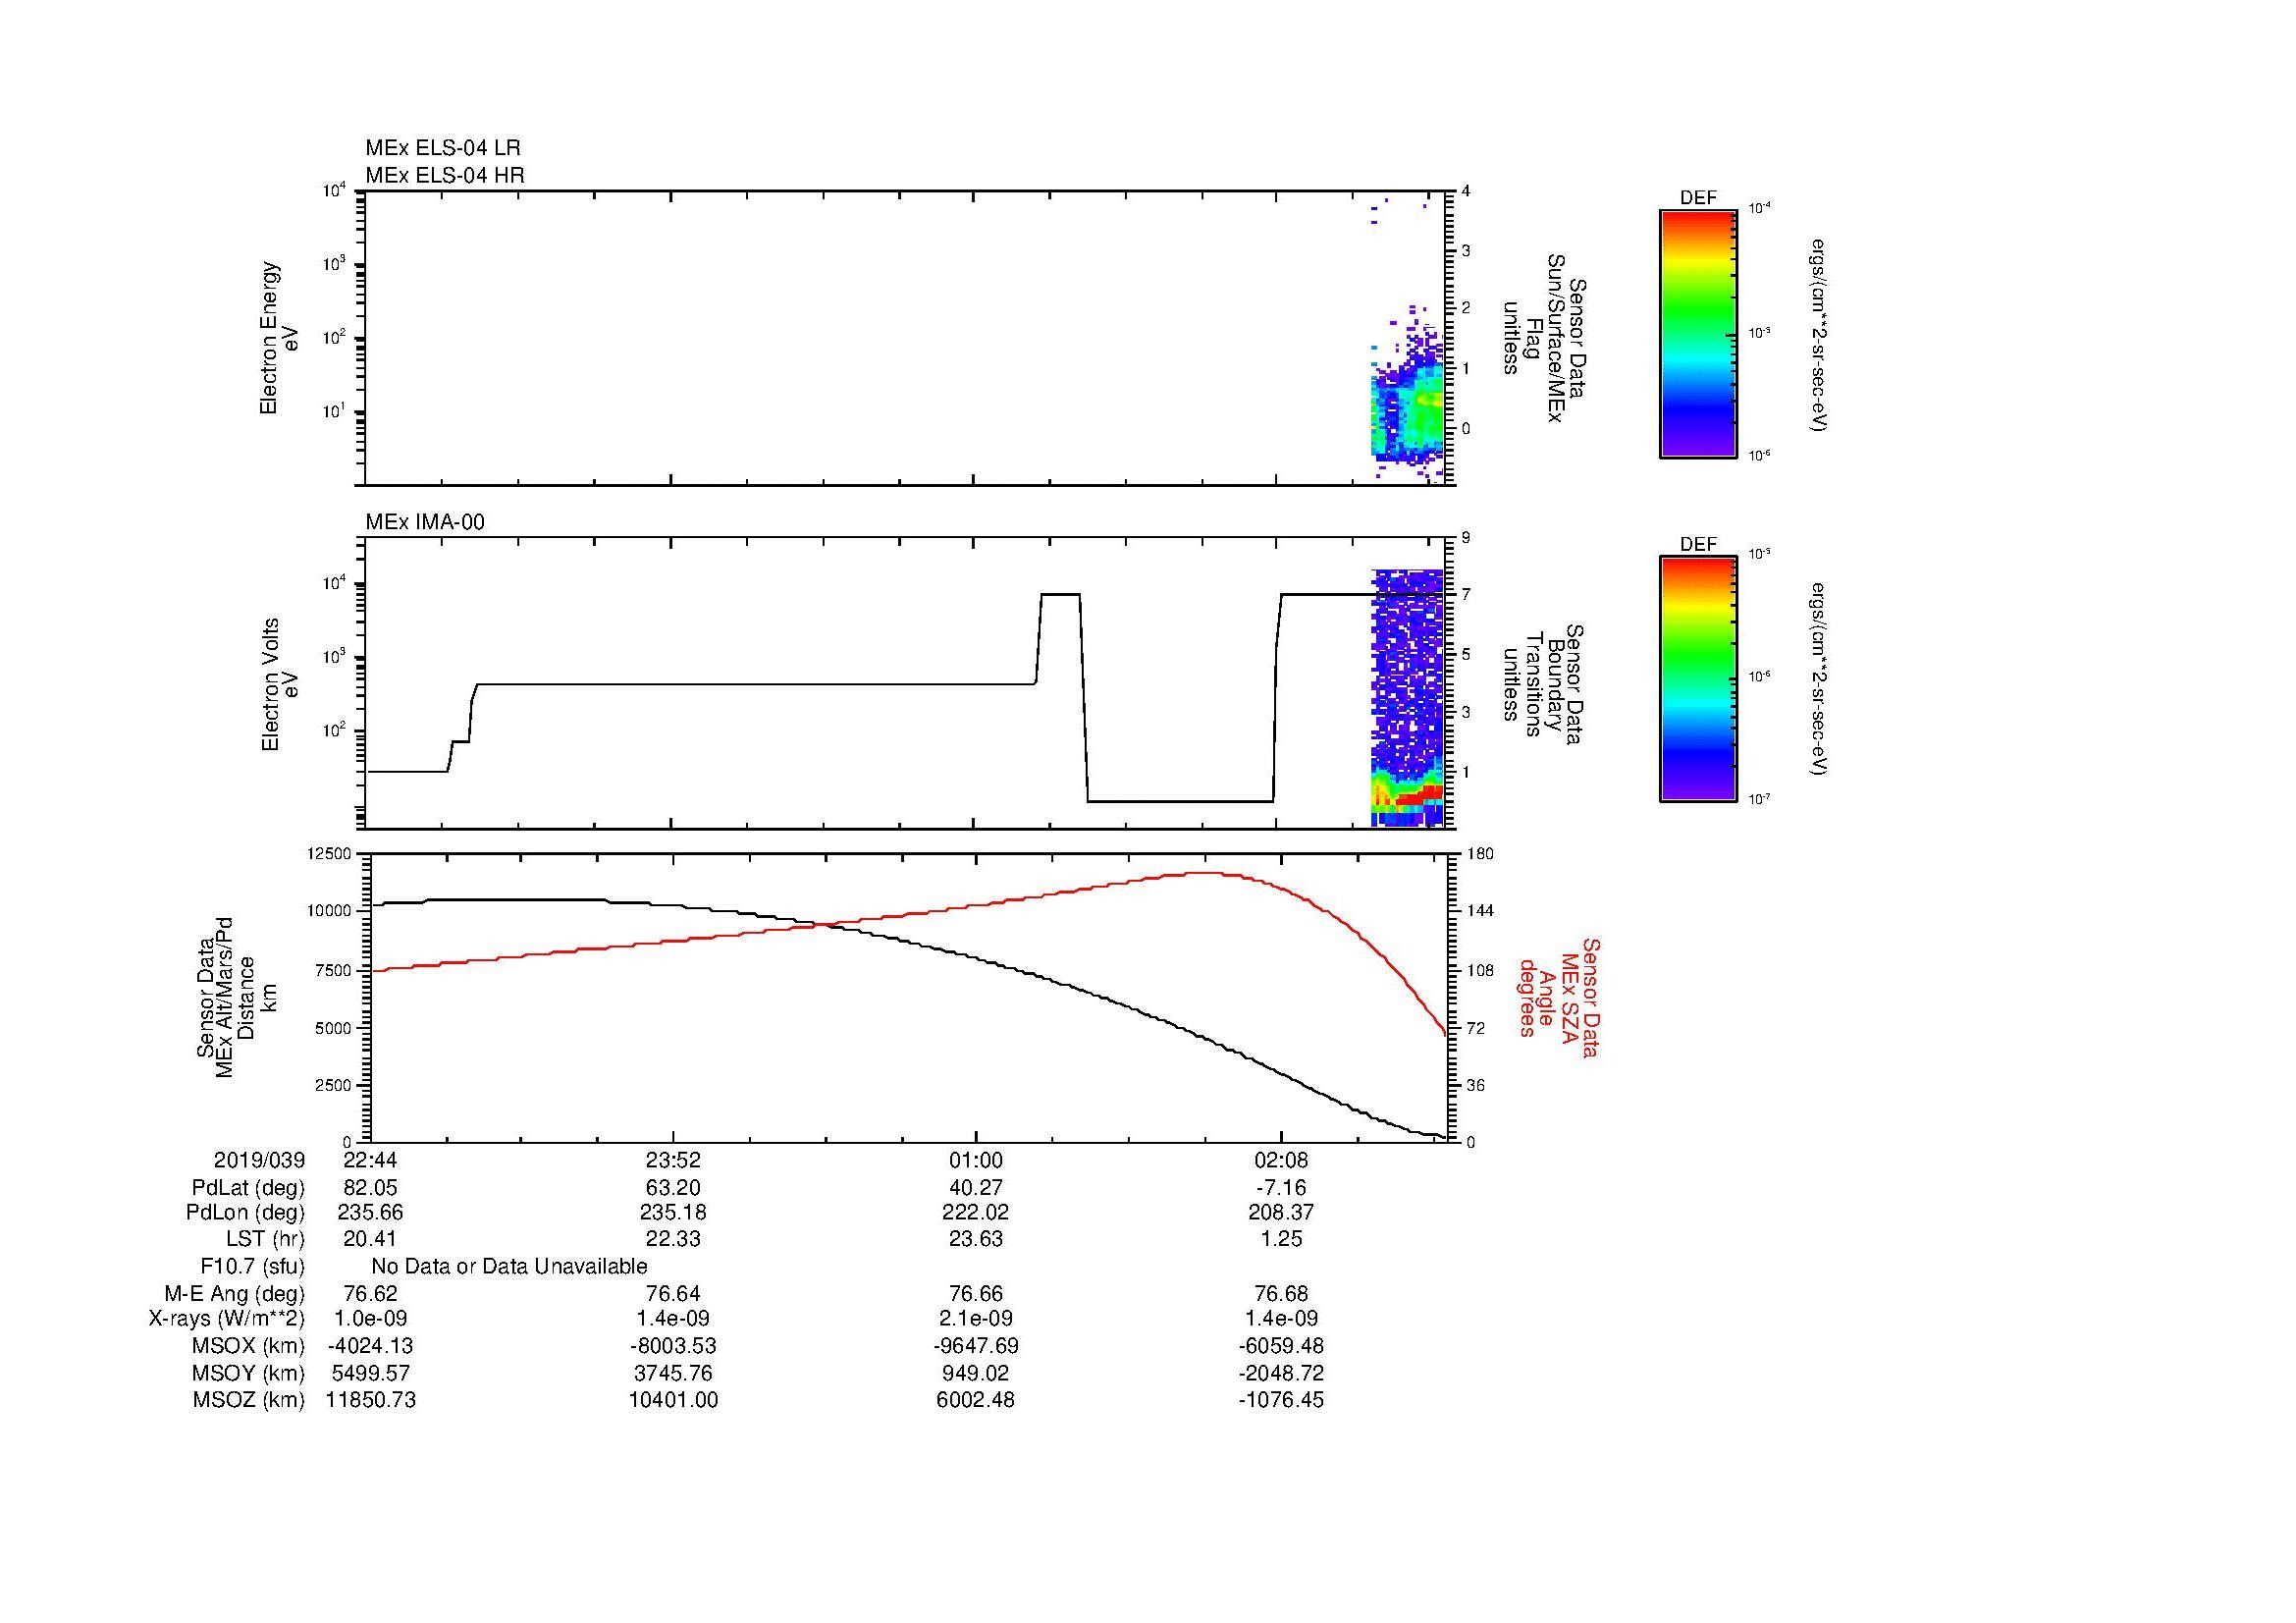Click the date label '2019/039'
The width and height of the screenshot is (2296, 1623).
click(x=259, y=1160)
